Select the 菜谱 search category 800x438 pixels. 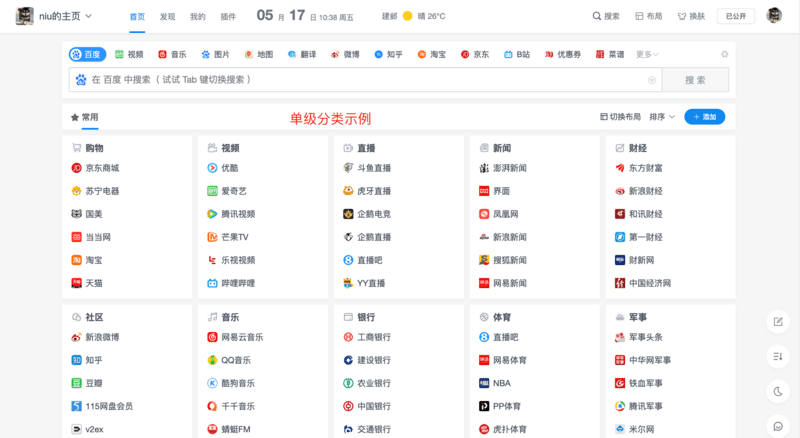click(610, 55)
